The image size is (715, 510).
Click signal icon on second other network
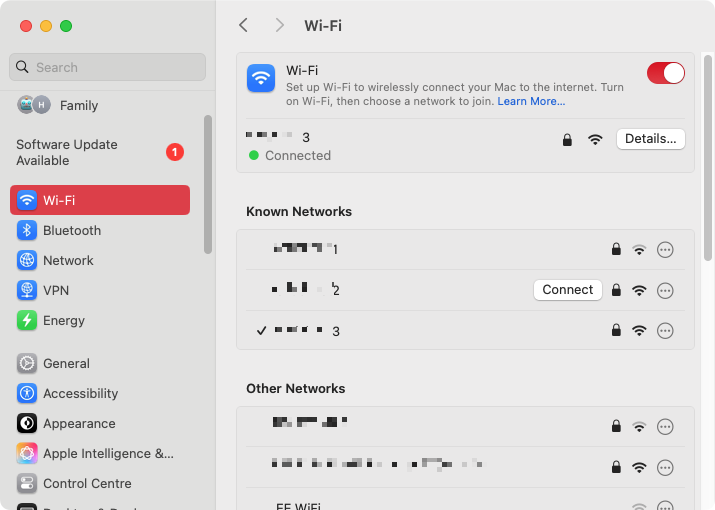[x=639, y=468]
